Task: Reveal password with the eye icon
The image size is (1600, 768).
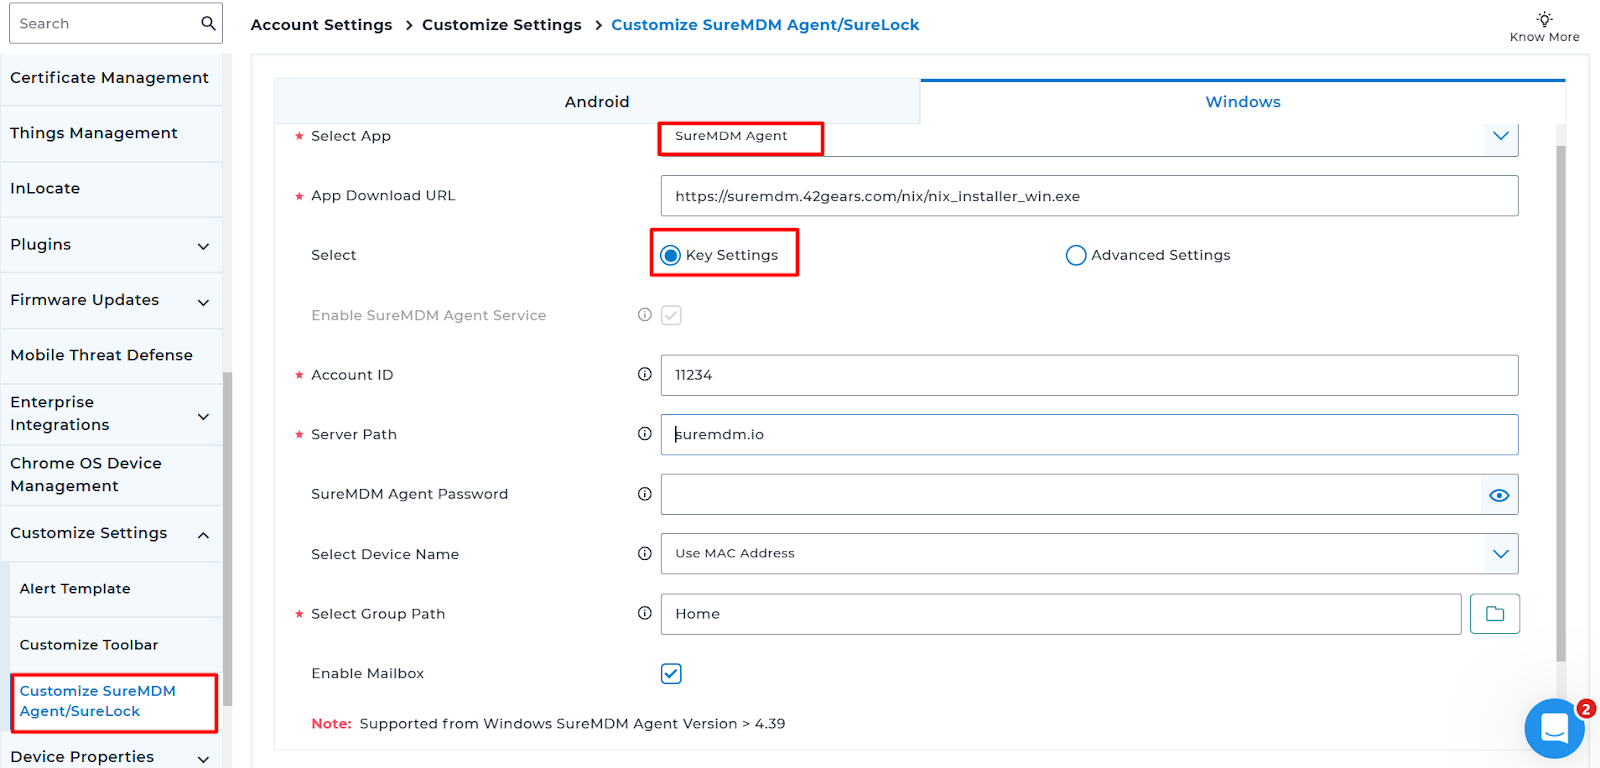Action: [x=1499, y=495]
